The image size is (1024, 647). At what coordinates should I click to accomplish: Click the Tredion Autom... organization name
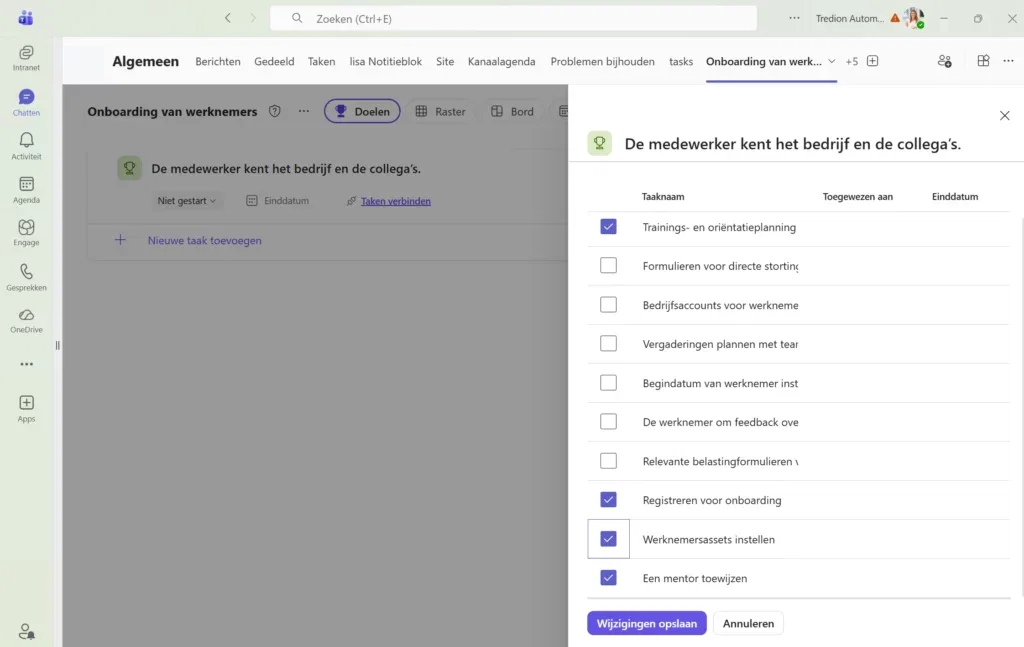tap(849, 18)
